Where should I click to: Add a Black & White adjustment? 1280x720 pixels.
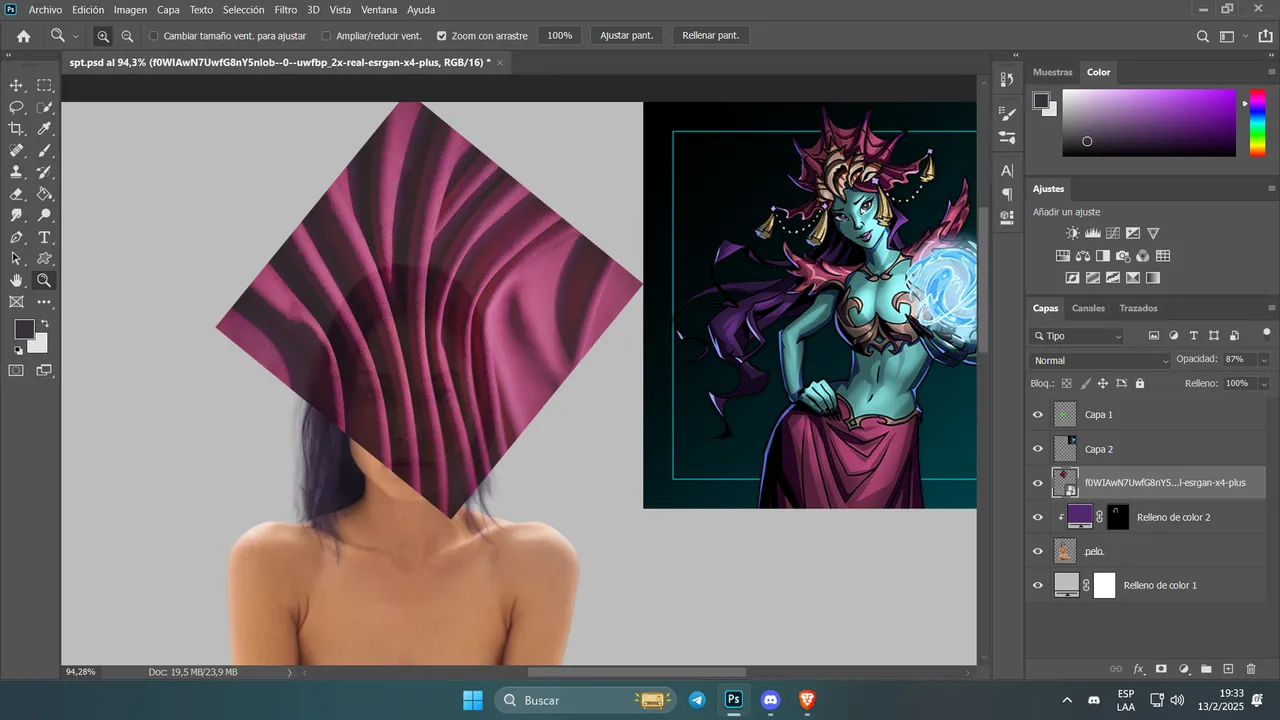(x=1103, y=256)
